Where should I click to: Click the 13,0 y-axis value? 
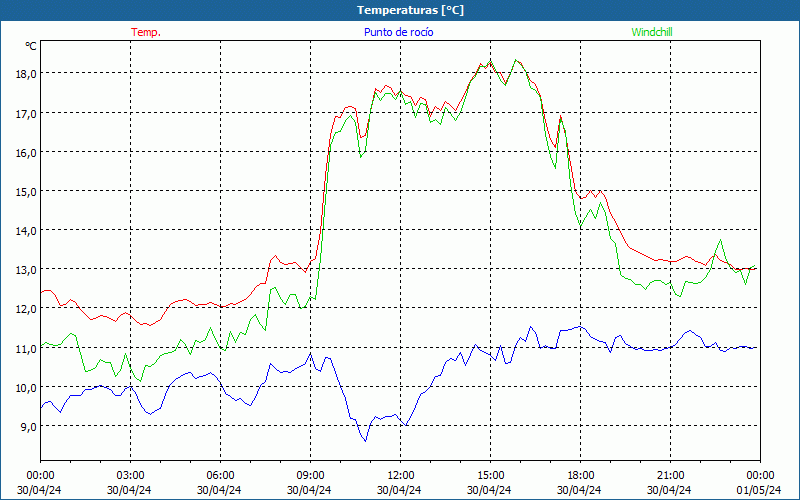27,270
